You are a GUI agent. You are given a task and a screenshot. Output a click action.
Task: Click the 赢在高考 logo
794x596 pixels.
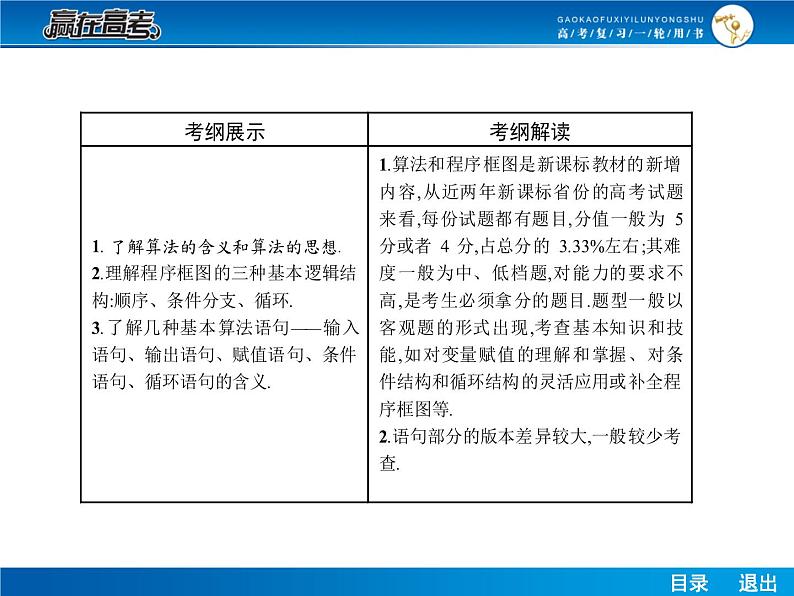102,24
